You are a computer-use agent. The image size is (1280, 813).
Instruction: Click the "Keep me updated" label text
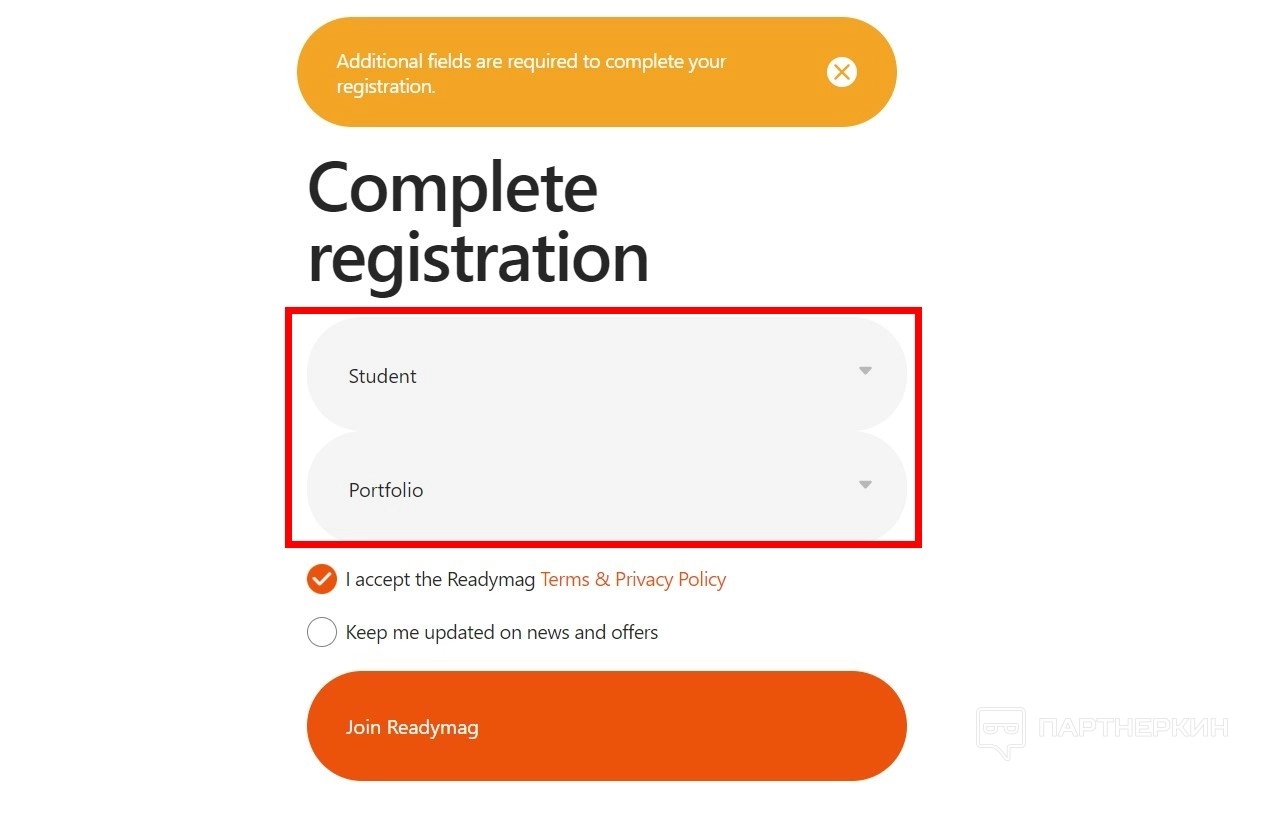pyautogui.click(x=501, y=632)
